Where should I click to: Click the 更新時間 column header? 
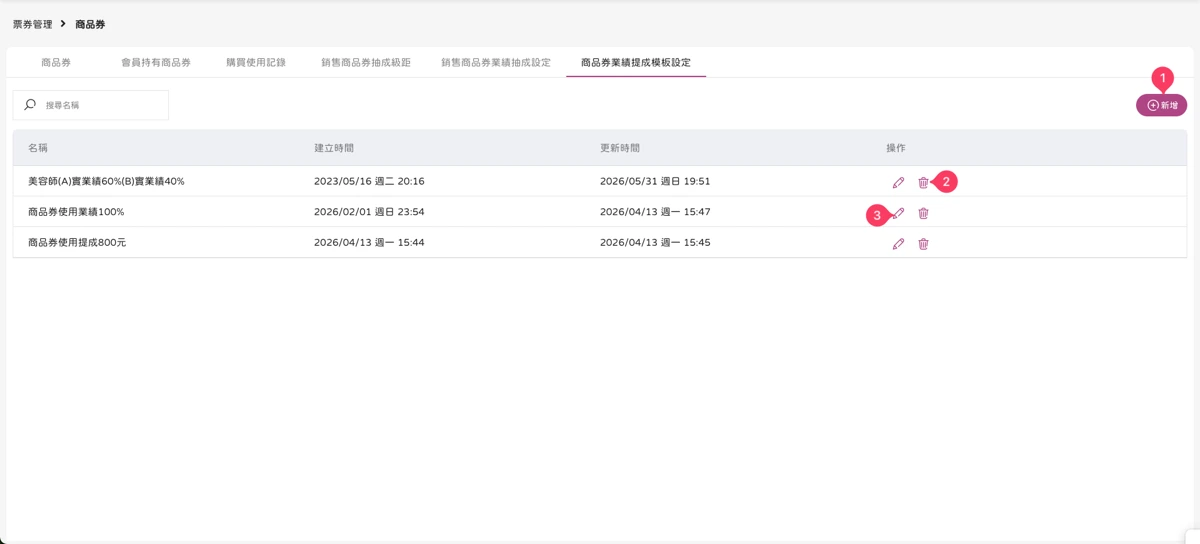(620, 148)
